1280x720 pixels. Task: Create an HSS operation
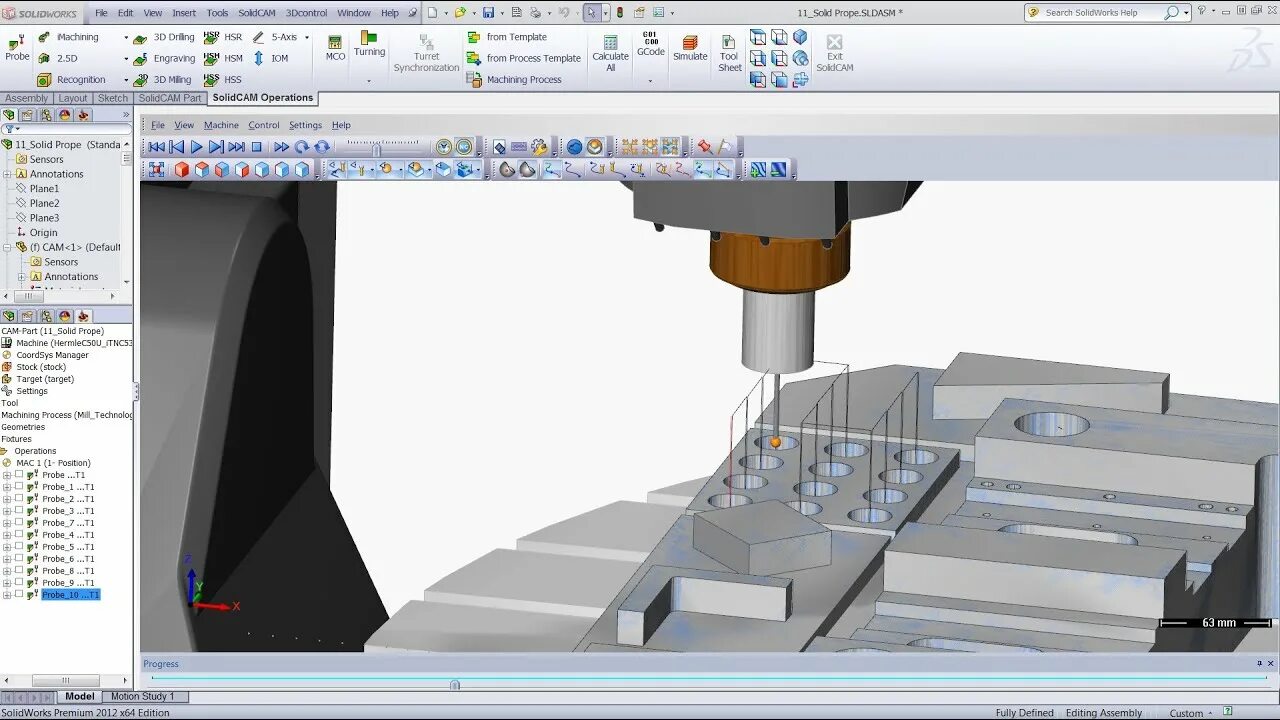(x=222, y=80)
